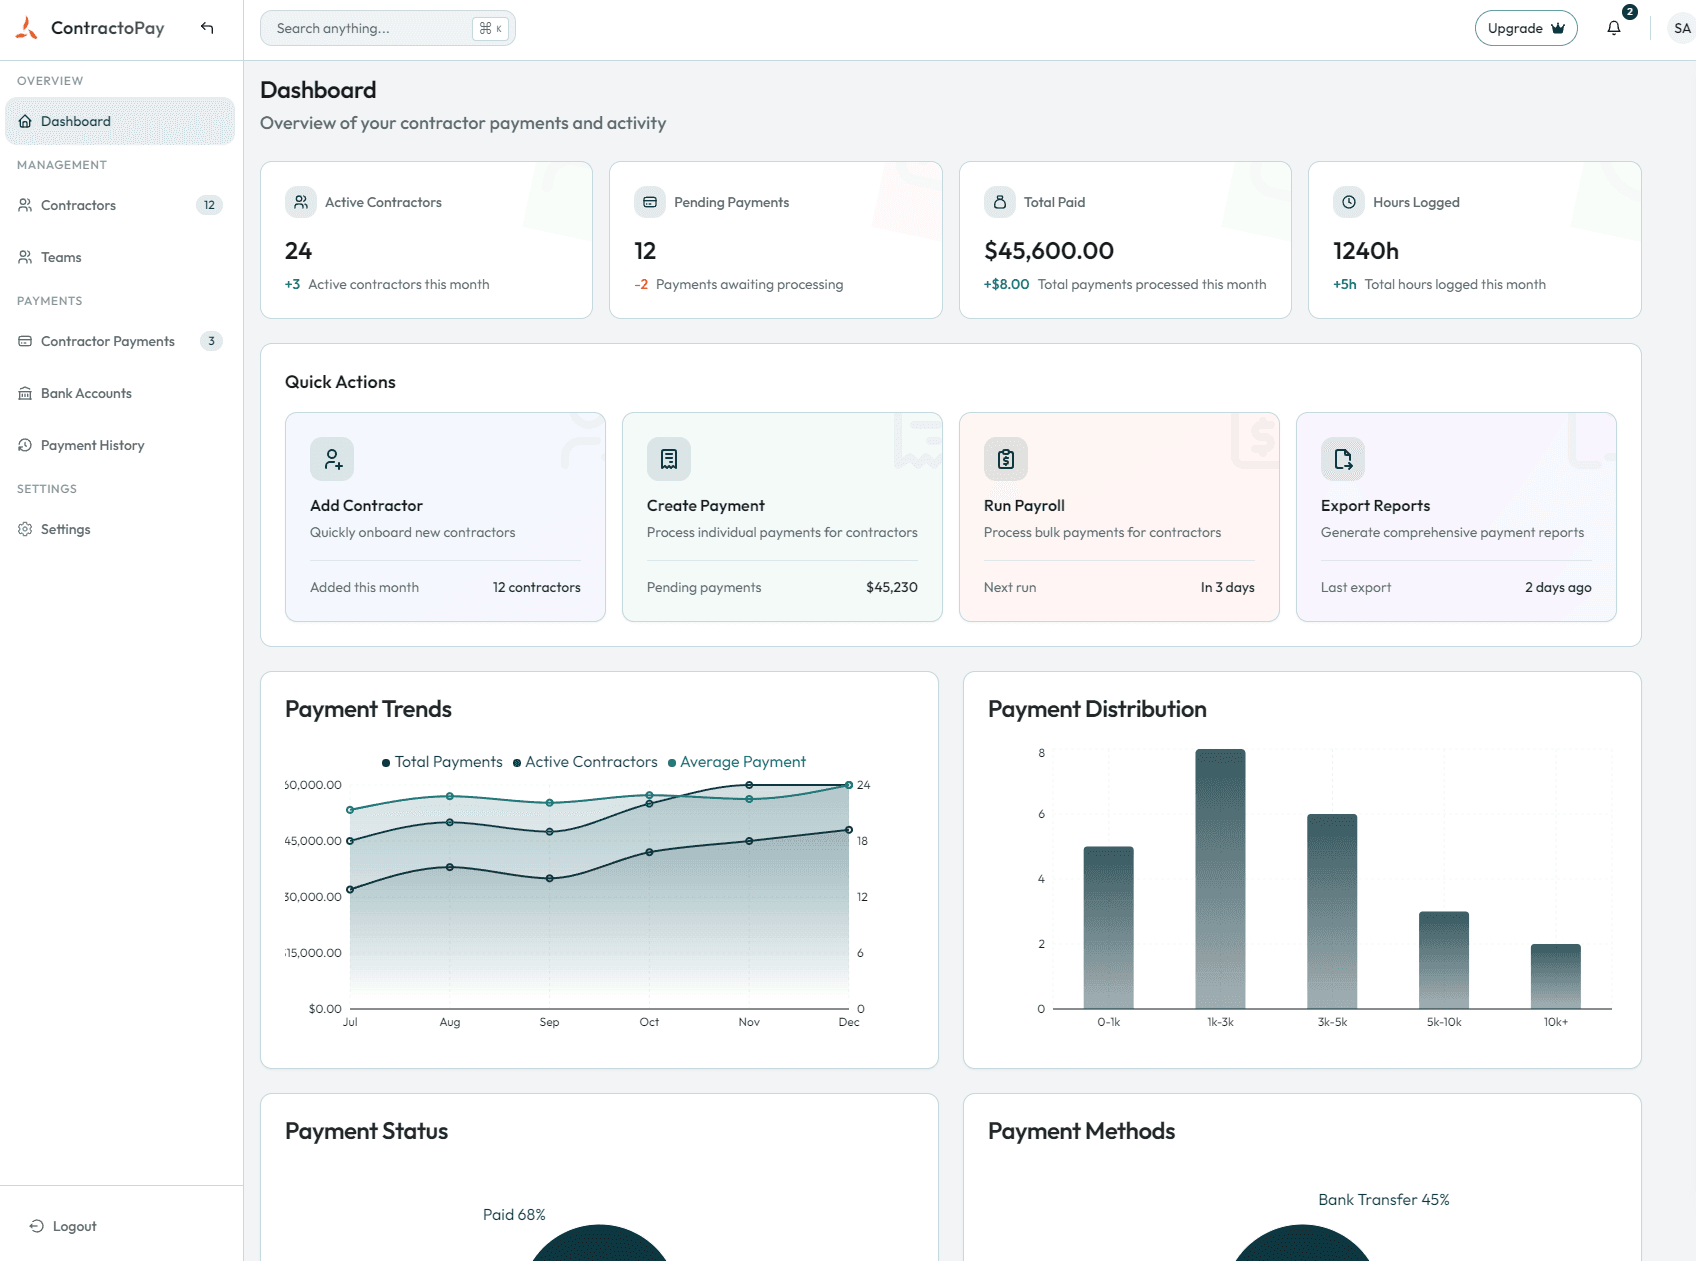Click the Command-K shortcut badge in search
Viewport: 1696px width, 1261px height.
click(x=491, y=28)
